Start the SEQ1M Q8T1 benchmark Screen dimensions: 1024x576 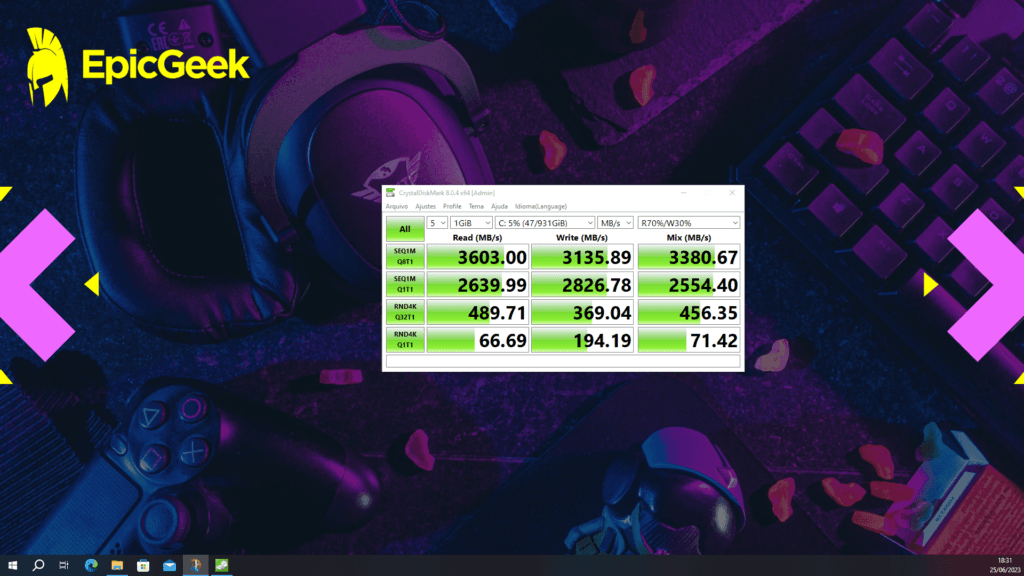[x=404, y=256]
